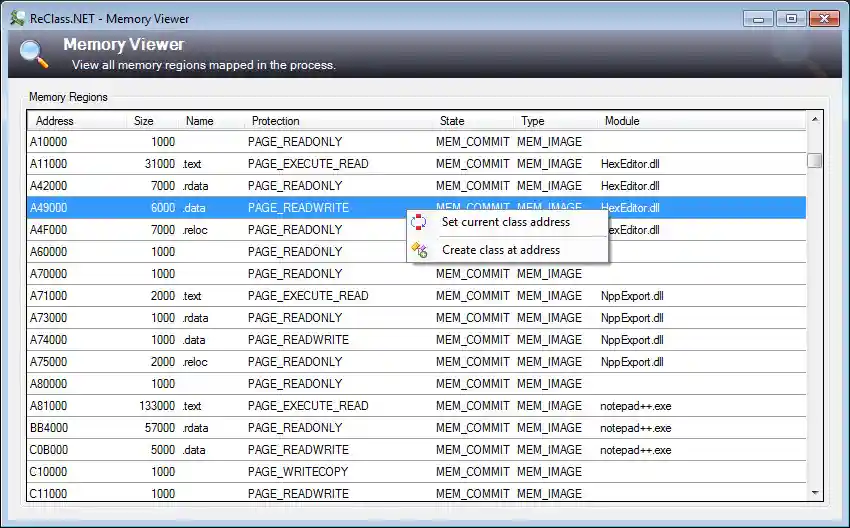Click the magnifying glass Memory Viewer icon
Image resolution: width=850 pixels, height=528 pixels.
(34, 53)
